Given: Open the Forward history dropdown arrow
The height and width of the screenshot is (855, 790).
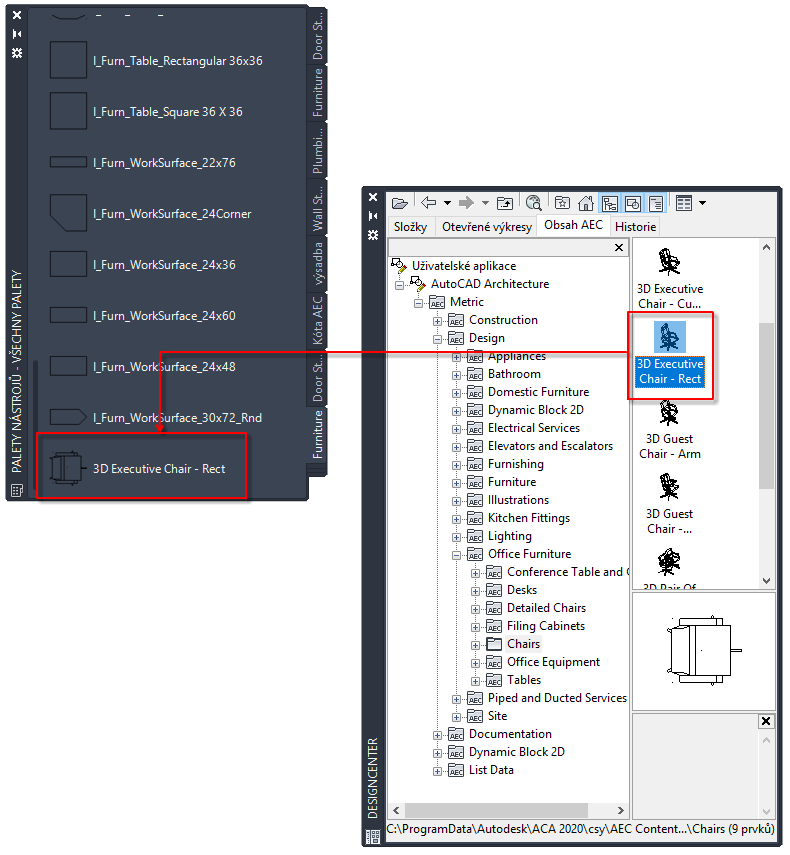Looking at the screenshot, I should point(485,203).
